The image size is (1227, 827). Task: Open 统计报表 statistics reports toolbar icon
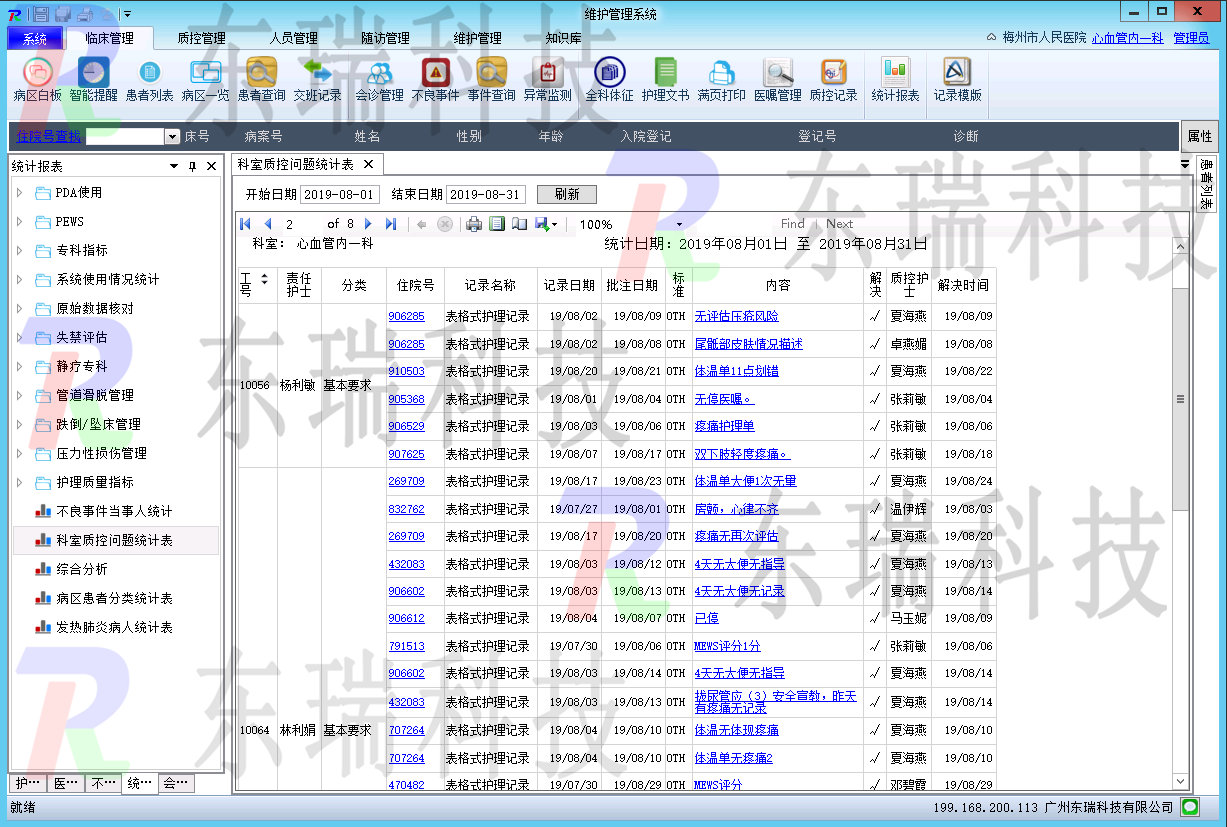[x=895, y=80]
